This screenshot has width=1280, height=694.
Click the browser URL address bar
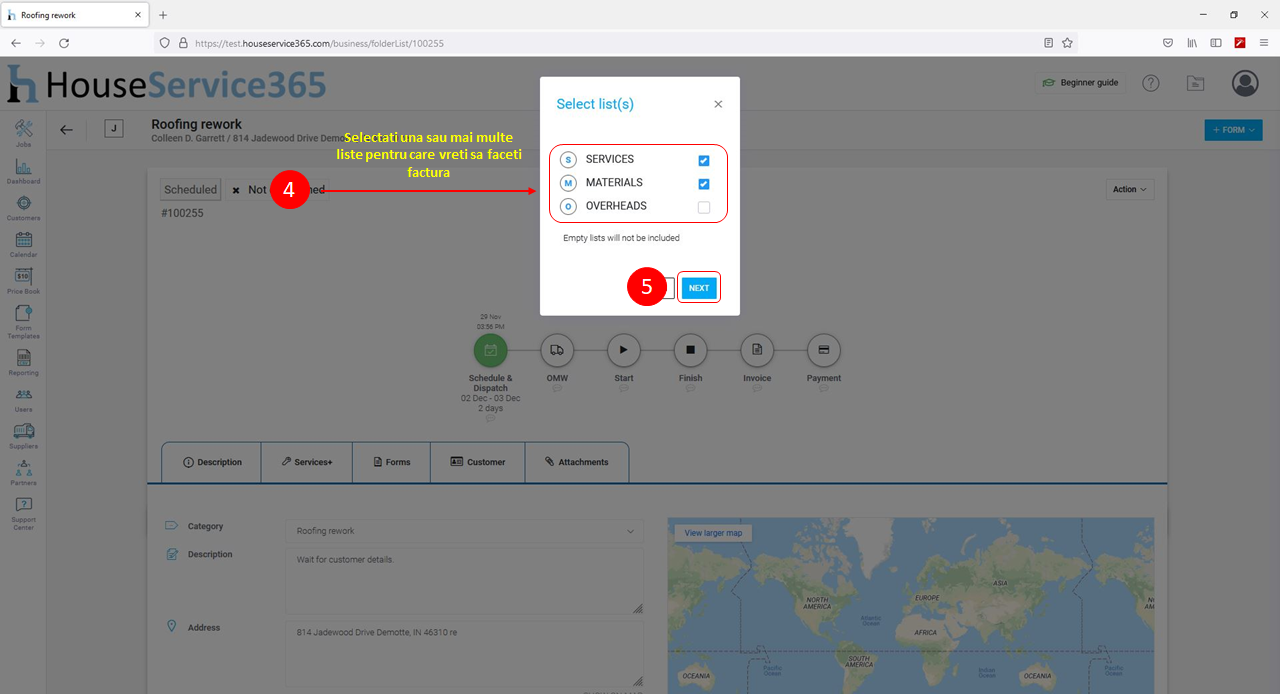615,43
